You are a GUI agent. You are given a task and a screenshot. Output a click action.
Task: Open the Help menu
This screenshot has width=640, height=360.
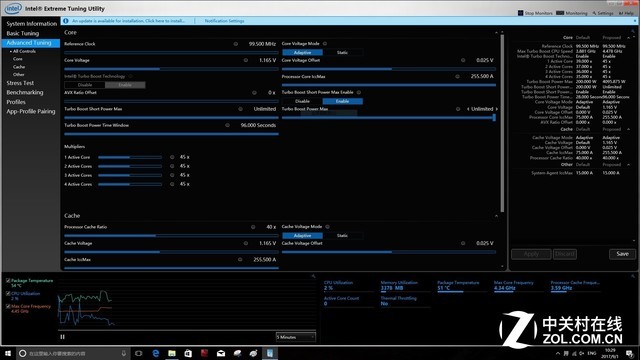(x=626, y=13)
